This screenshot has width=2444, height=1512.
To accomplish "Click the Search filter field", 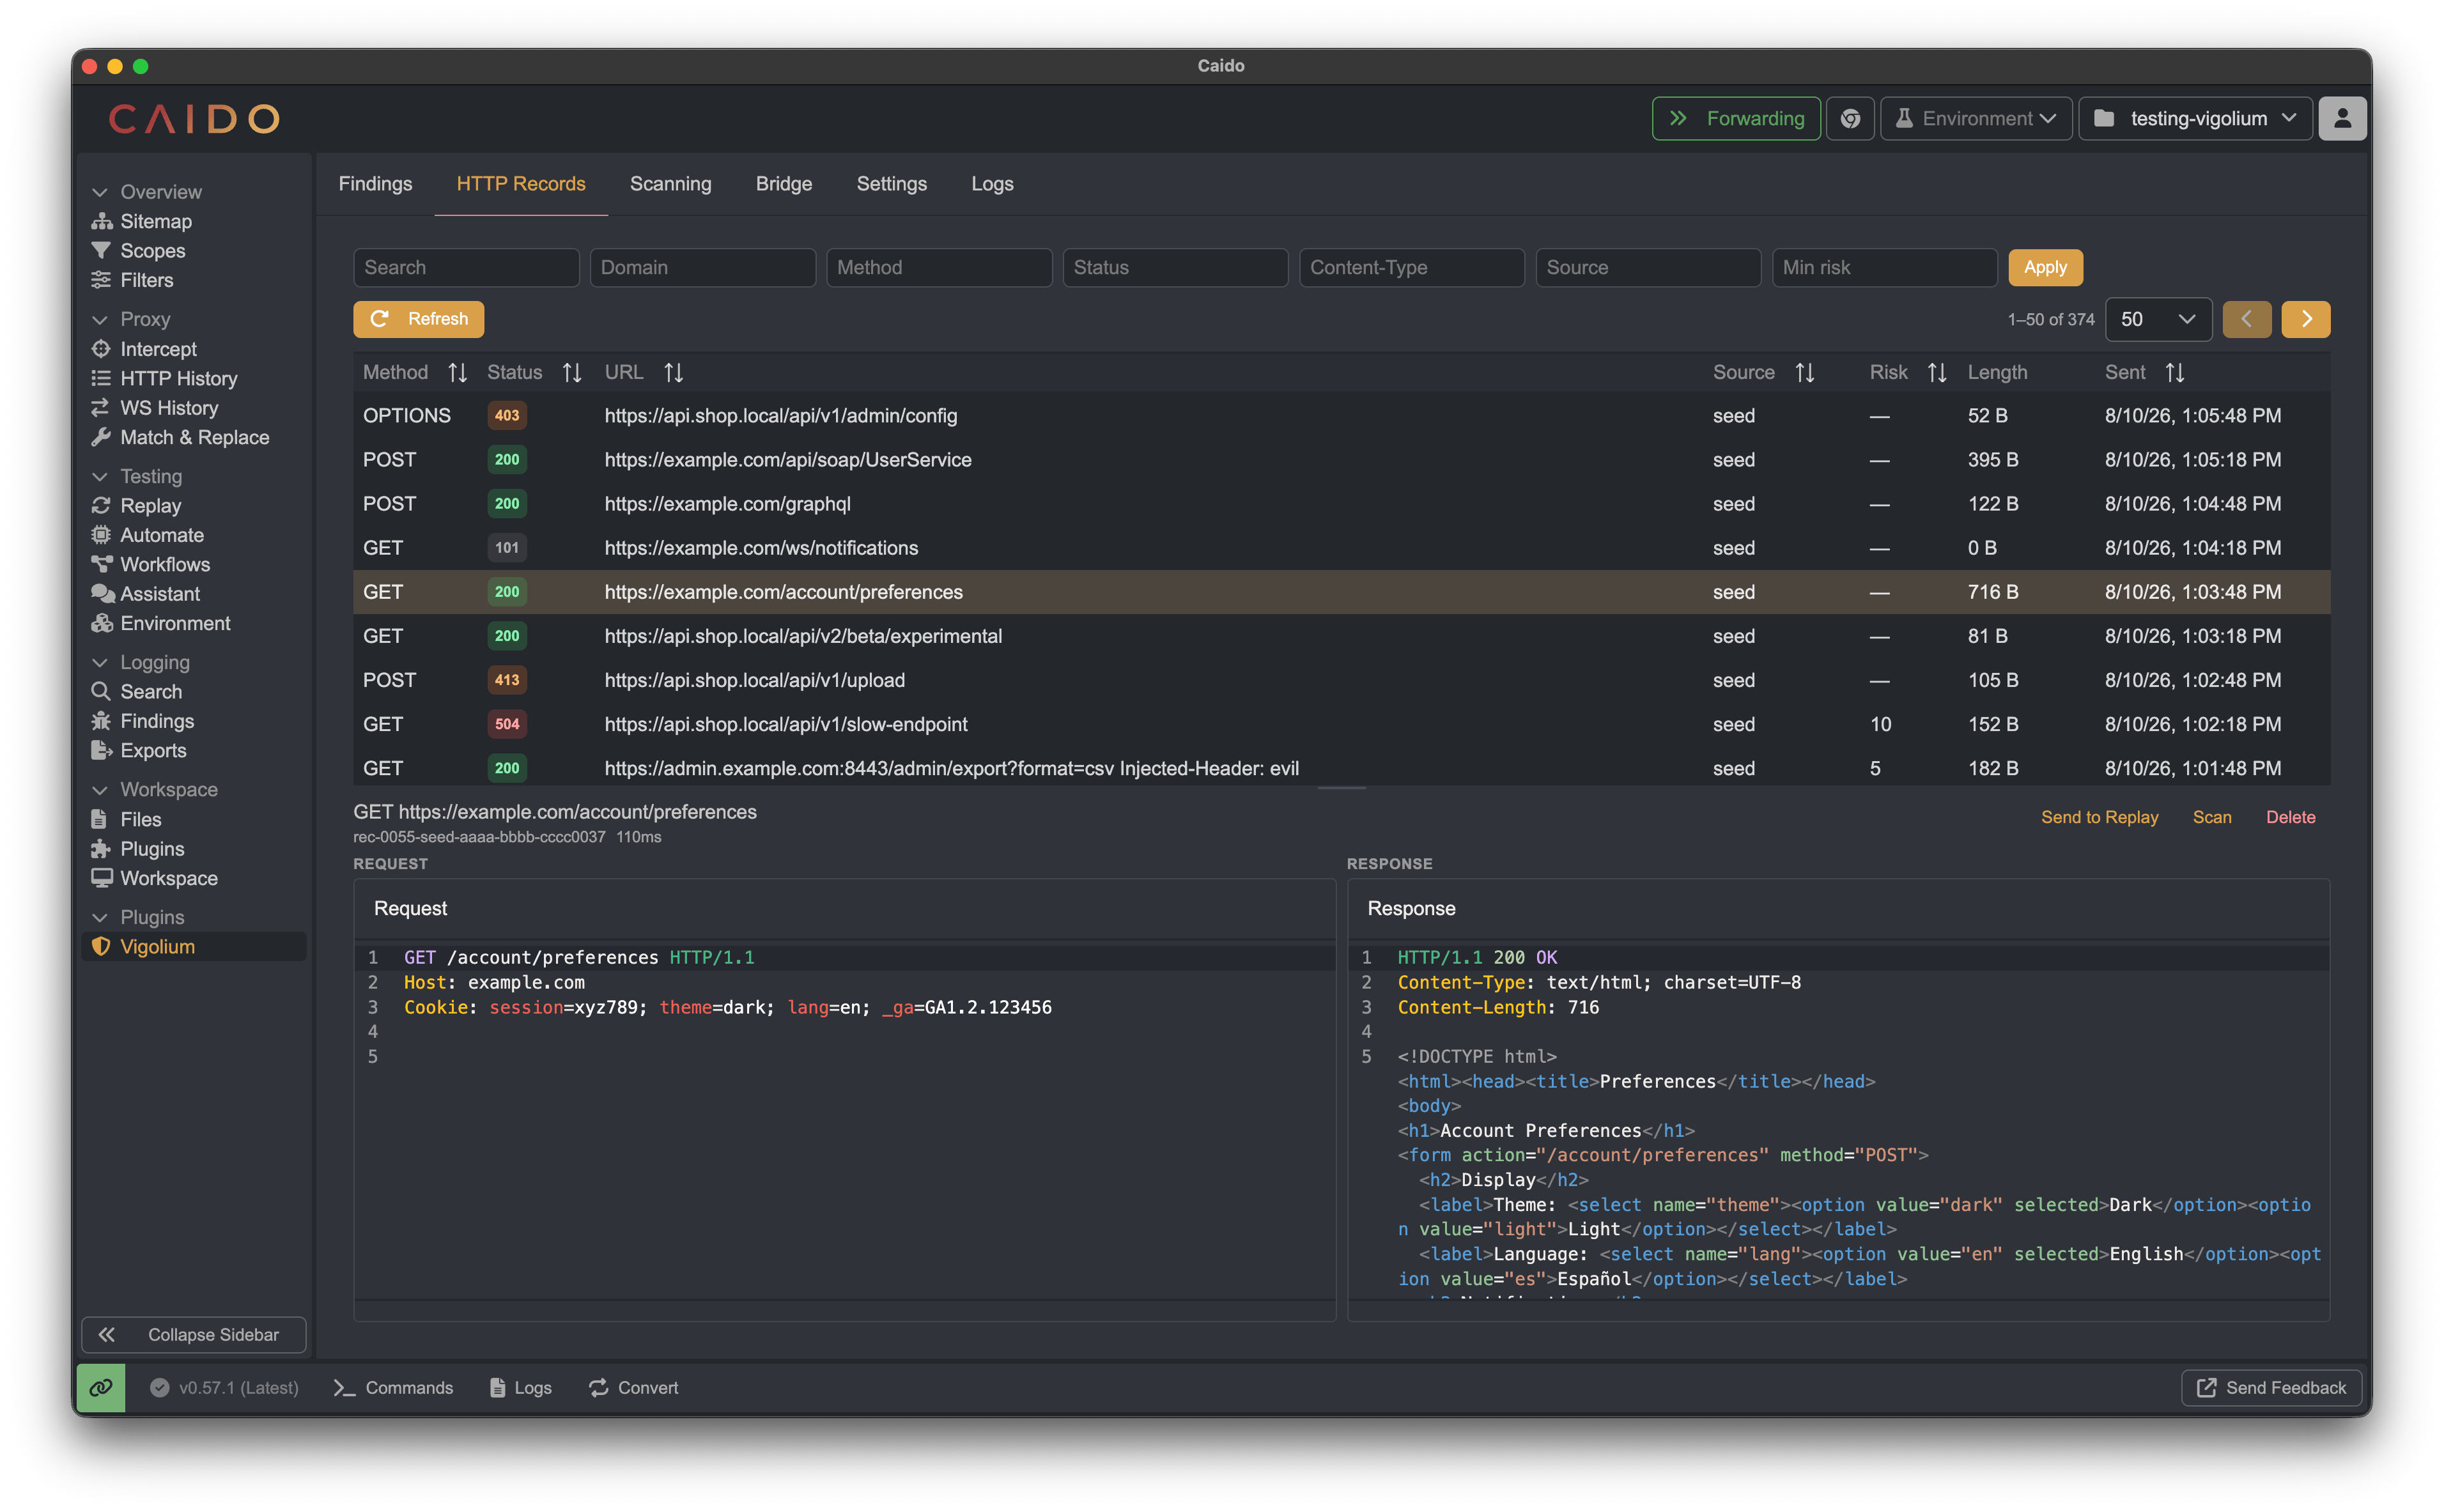I will coord(466,267).
